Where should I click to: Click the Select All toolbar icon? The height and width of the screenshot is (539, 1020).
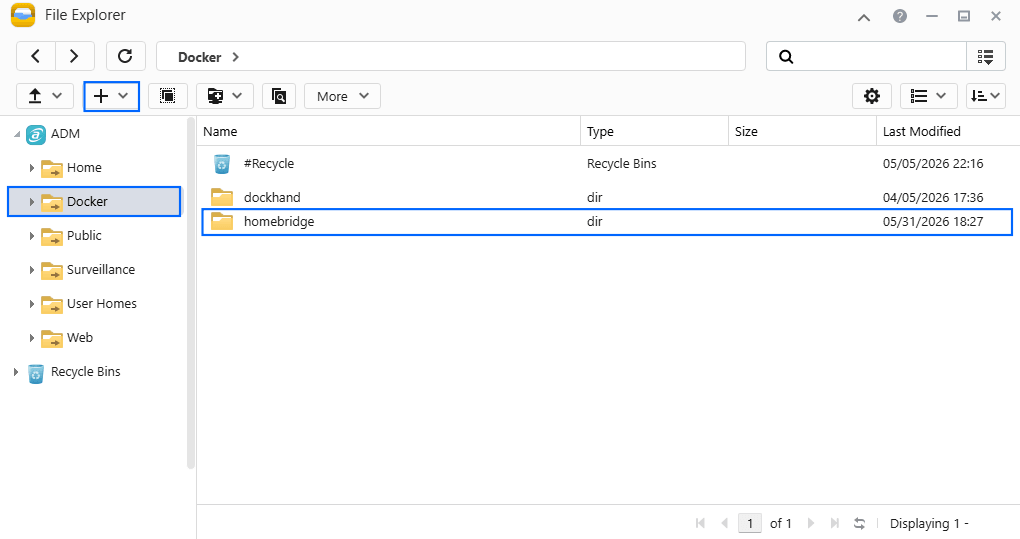(x=168, y=96)
